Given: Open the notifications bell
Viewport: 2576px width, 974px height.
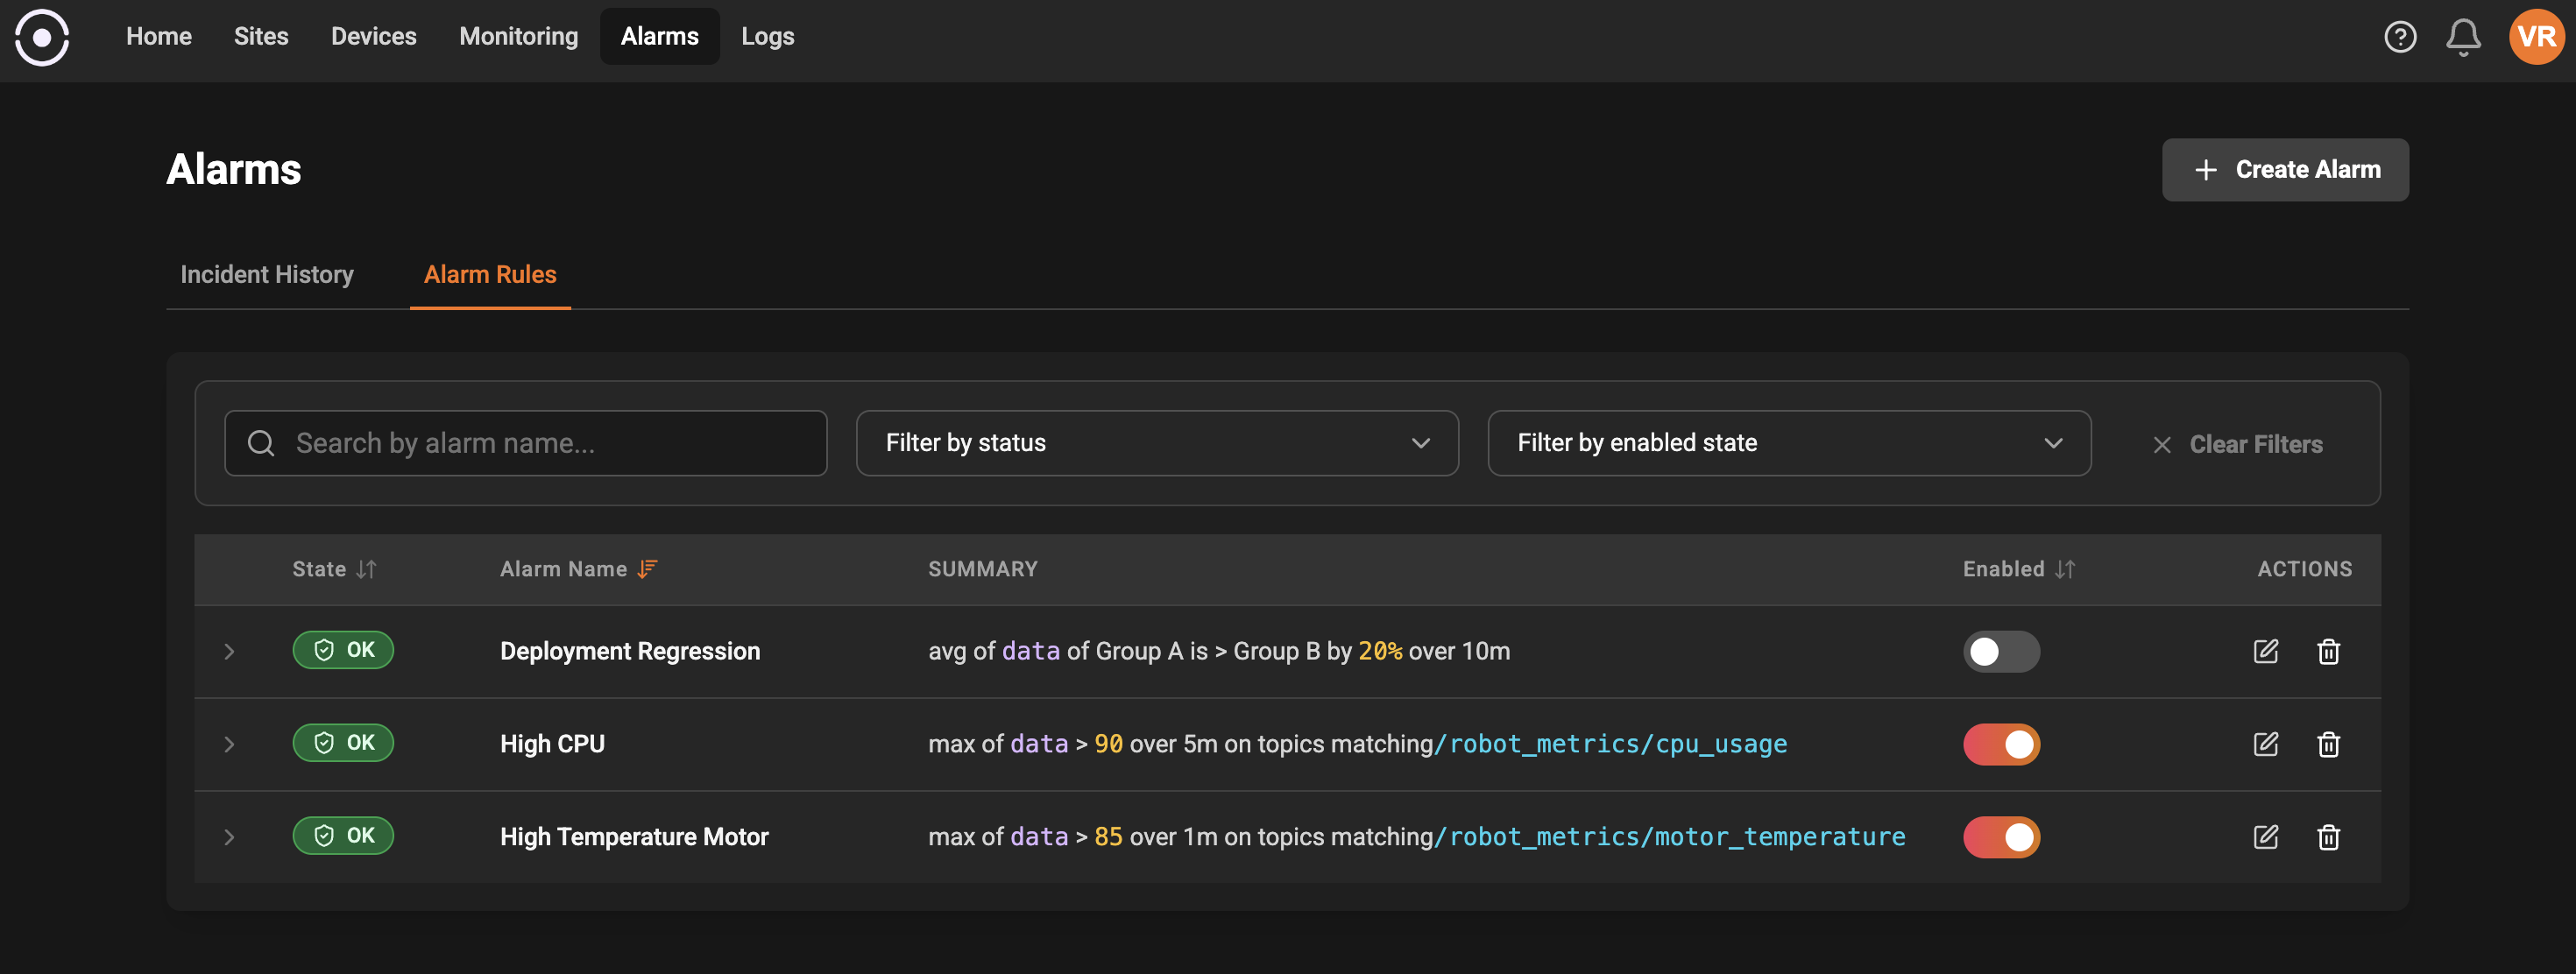Looking at the screenshot, I should 2462,37.
